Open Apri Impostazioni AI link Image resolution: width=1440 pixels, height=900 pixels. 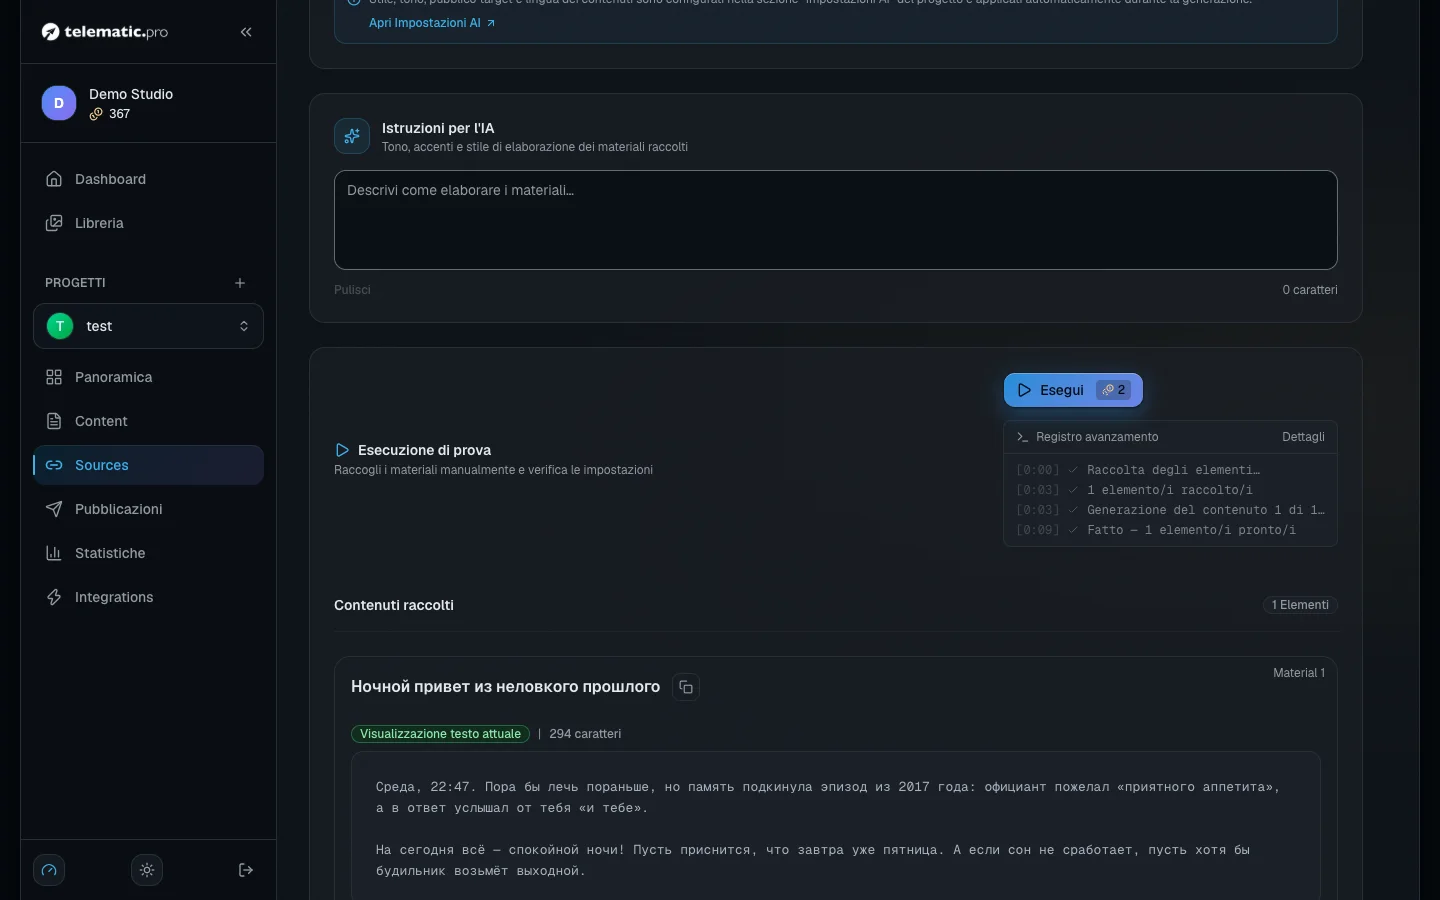432,23
